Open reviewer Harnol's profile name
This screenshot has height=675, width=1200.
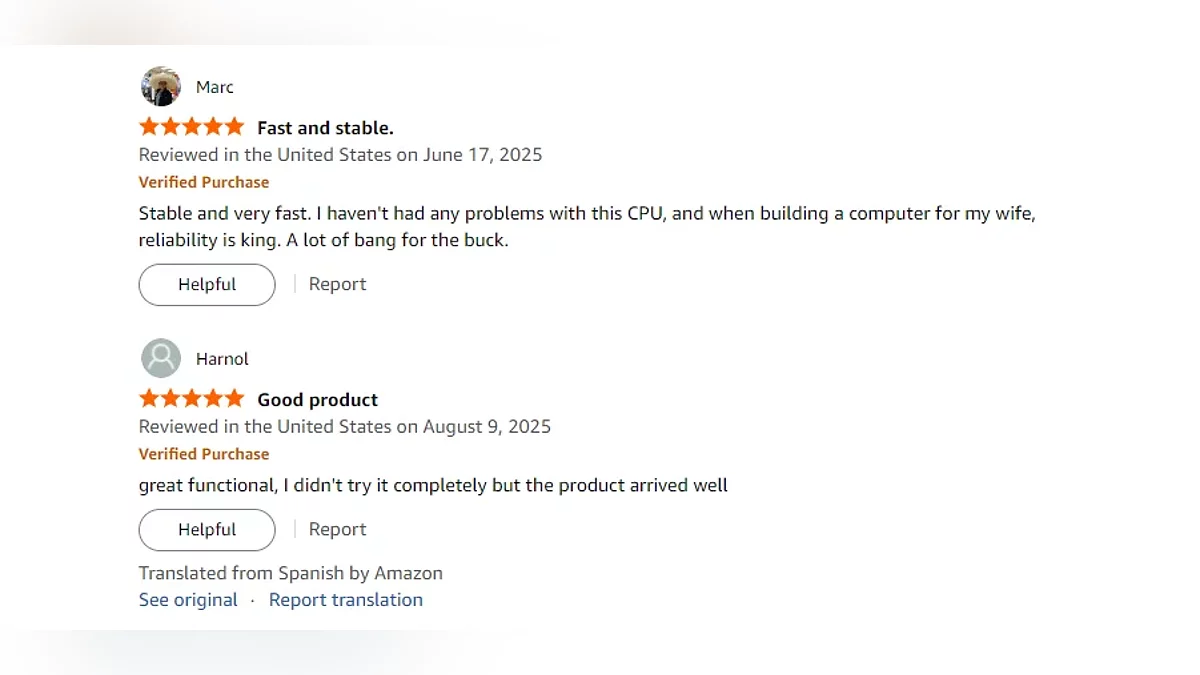pos(222,359)
